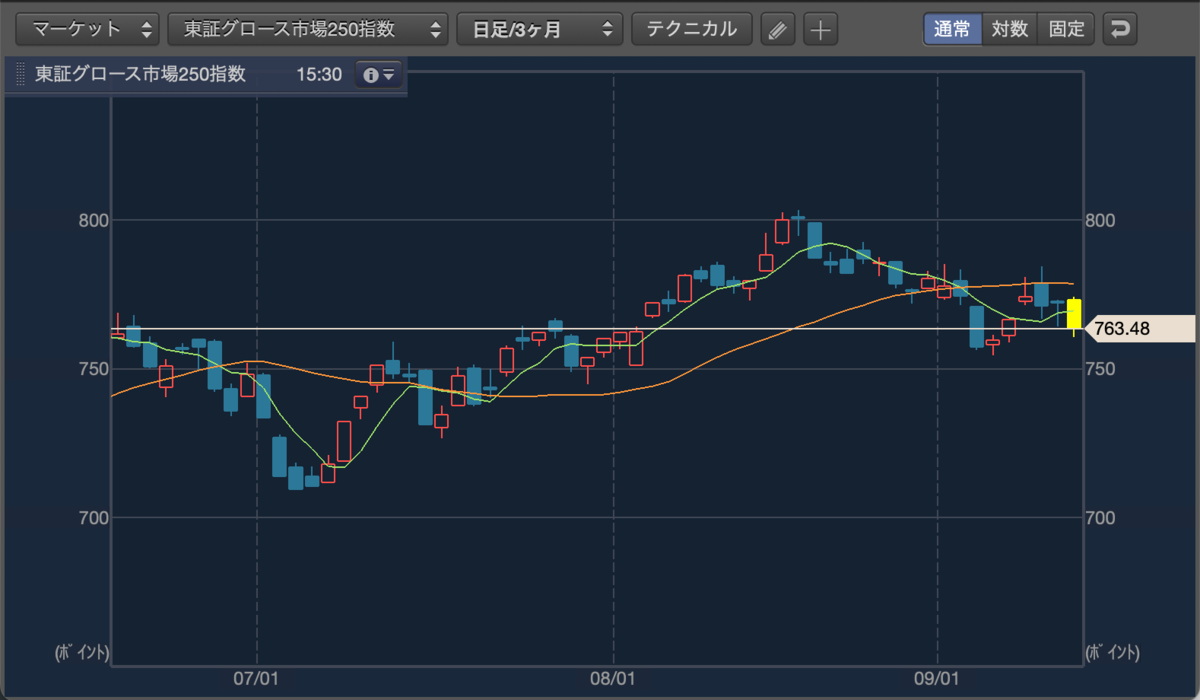The width and height of the screenshot is (1200, 700).
Task: Click the chart title 東証グロース市場250指数 in panel header
Action: (x=140, y=75)
